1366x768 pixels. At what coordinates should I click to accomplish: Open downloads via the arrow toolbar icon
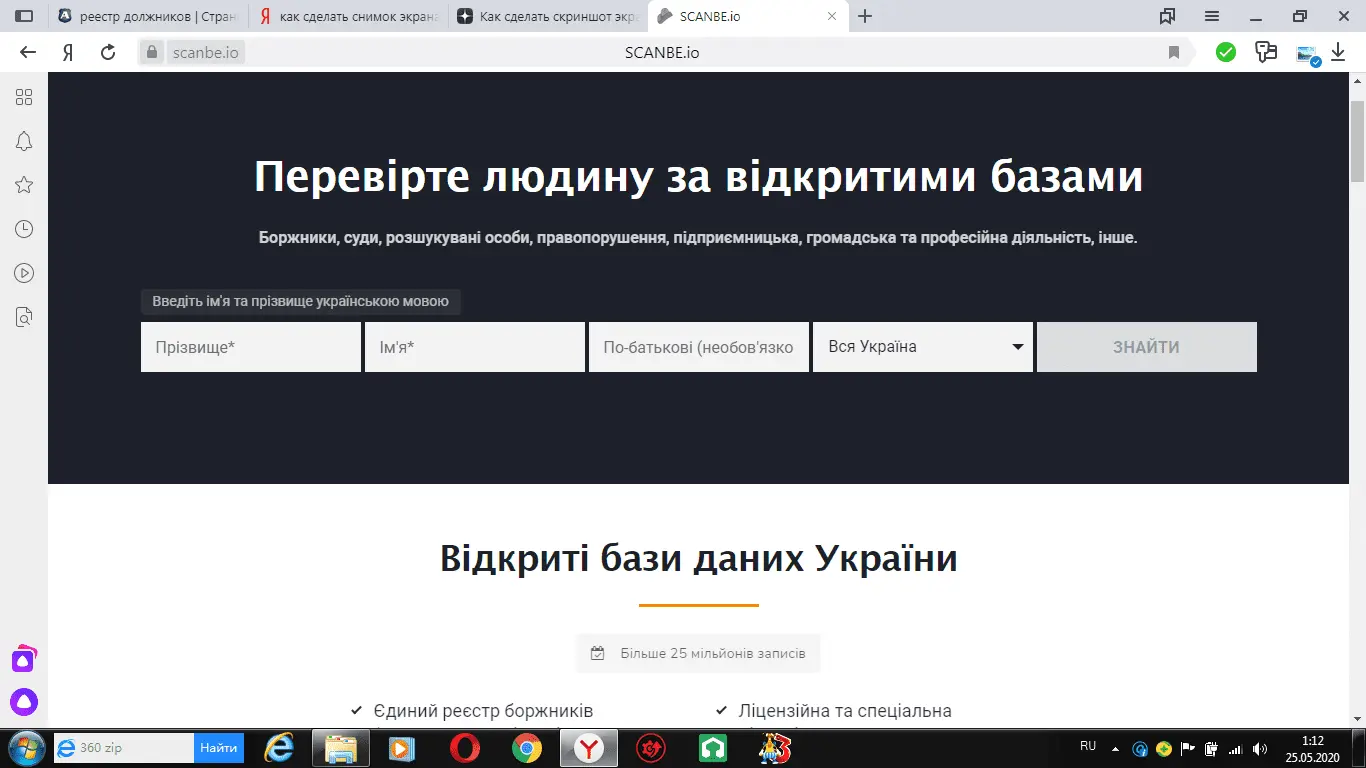tap(1340, 52)
